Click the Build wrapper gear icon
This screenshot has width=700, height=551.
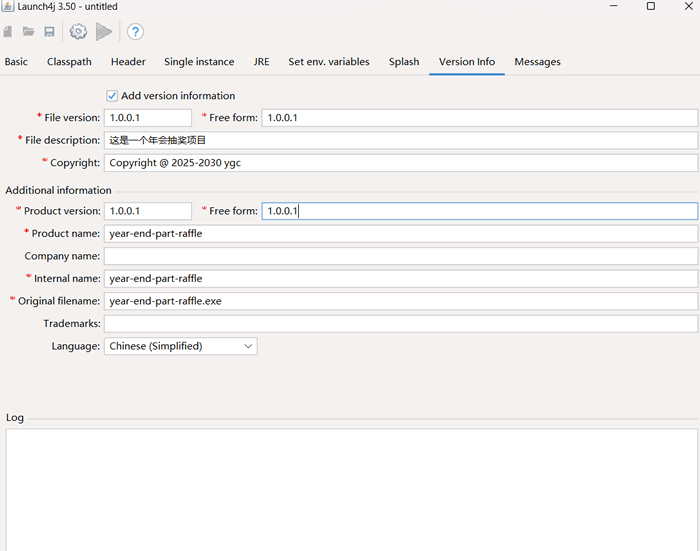(78, 32)
